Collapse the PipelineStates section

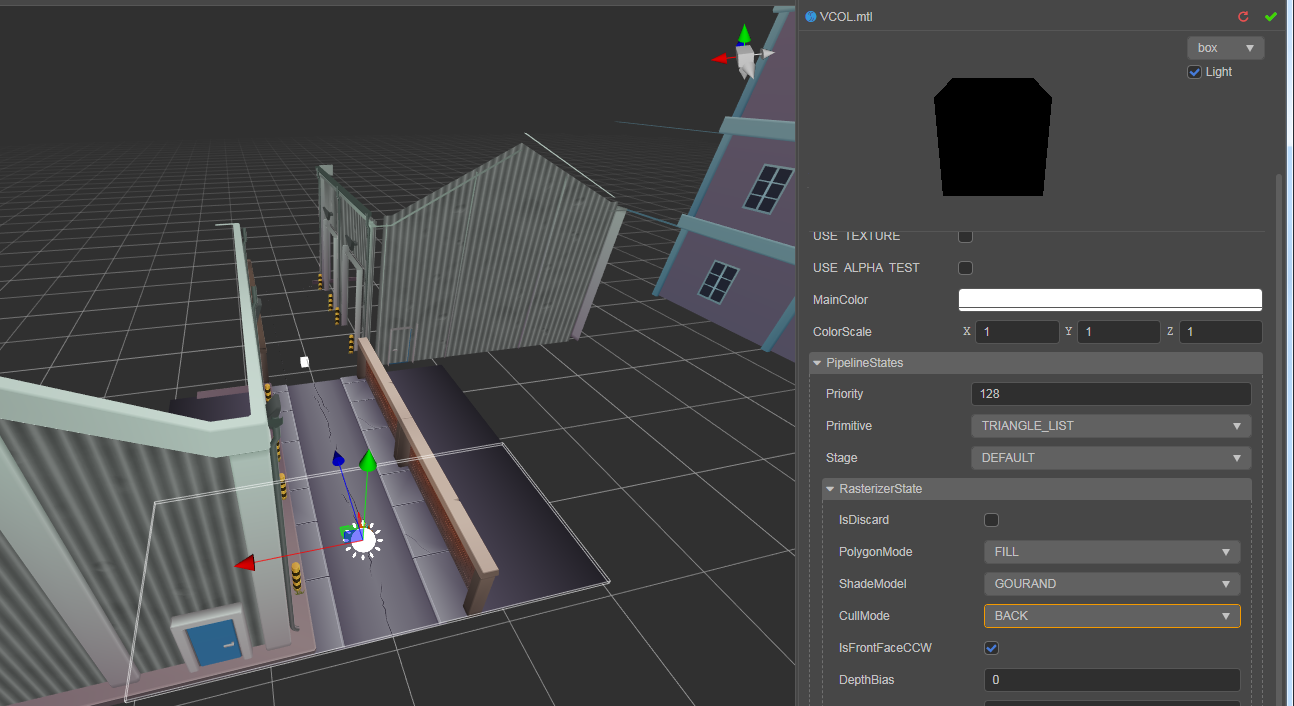pyautogui.click(x=817, y=363)
